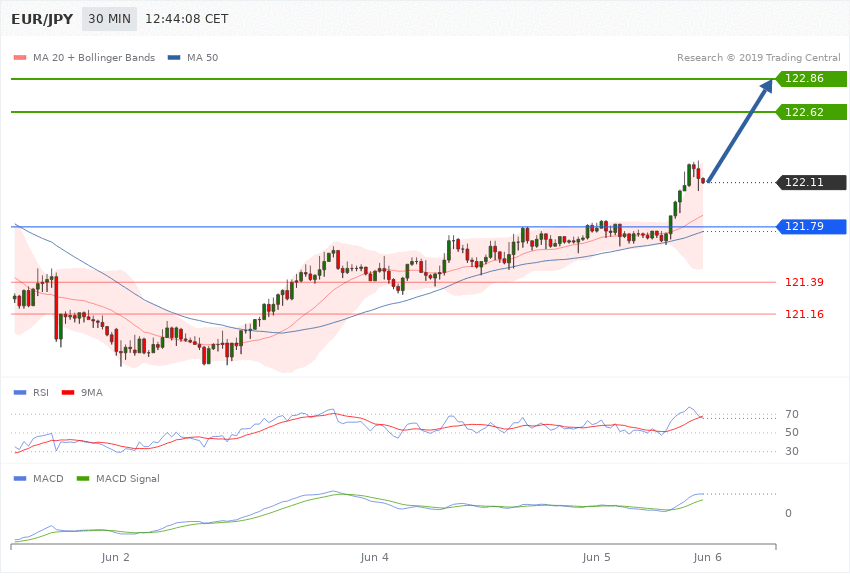Click the 121.16 red support label
Image resolution: width=850 pixels, height=576 pixels.
click(804, 314)
